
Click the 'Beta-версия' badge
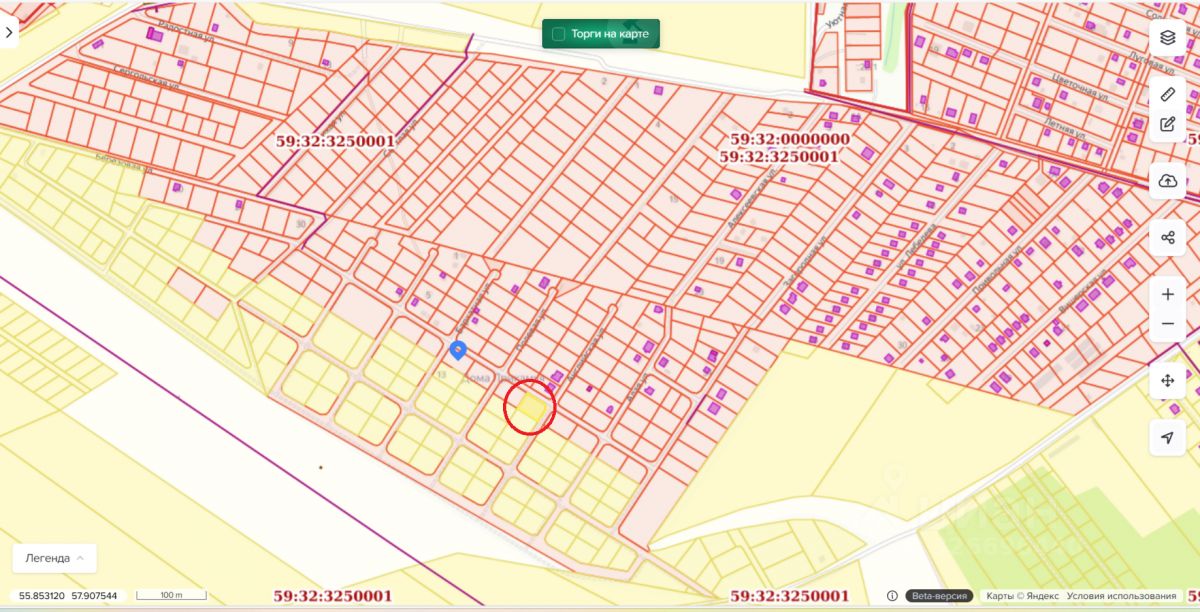(x=939, y=596)
